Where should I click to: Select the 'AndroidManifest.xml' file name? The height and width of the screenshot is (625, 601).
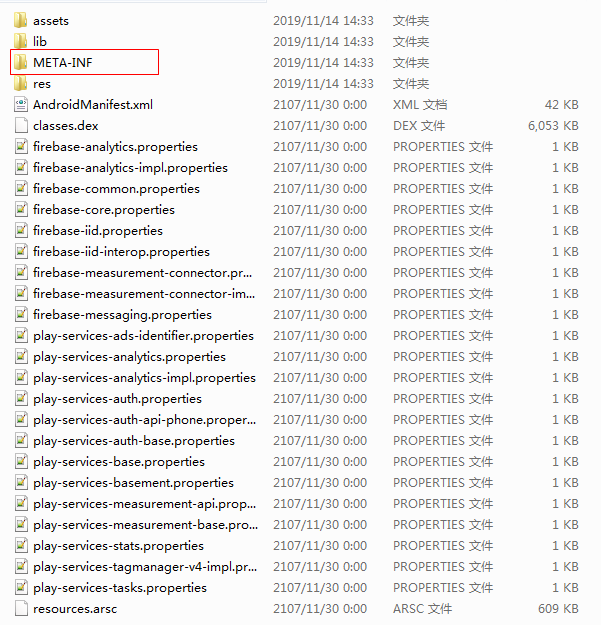point(93,104)
